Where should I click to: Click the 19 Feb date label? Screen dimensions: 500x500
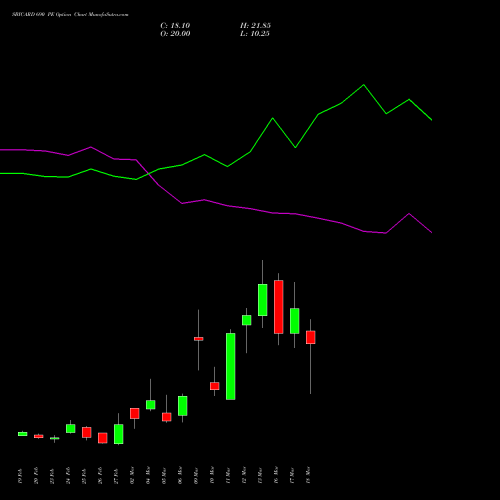(20, 476)
